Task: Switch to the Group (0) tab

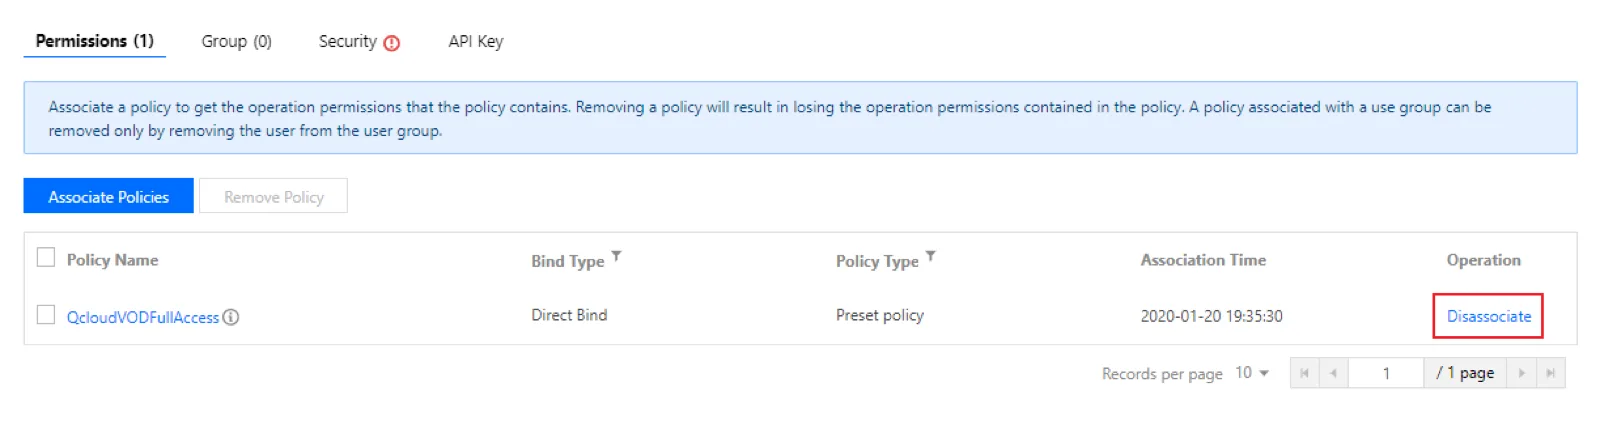Action: click(237, 41)
